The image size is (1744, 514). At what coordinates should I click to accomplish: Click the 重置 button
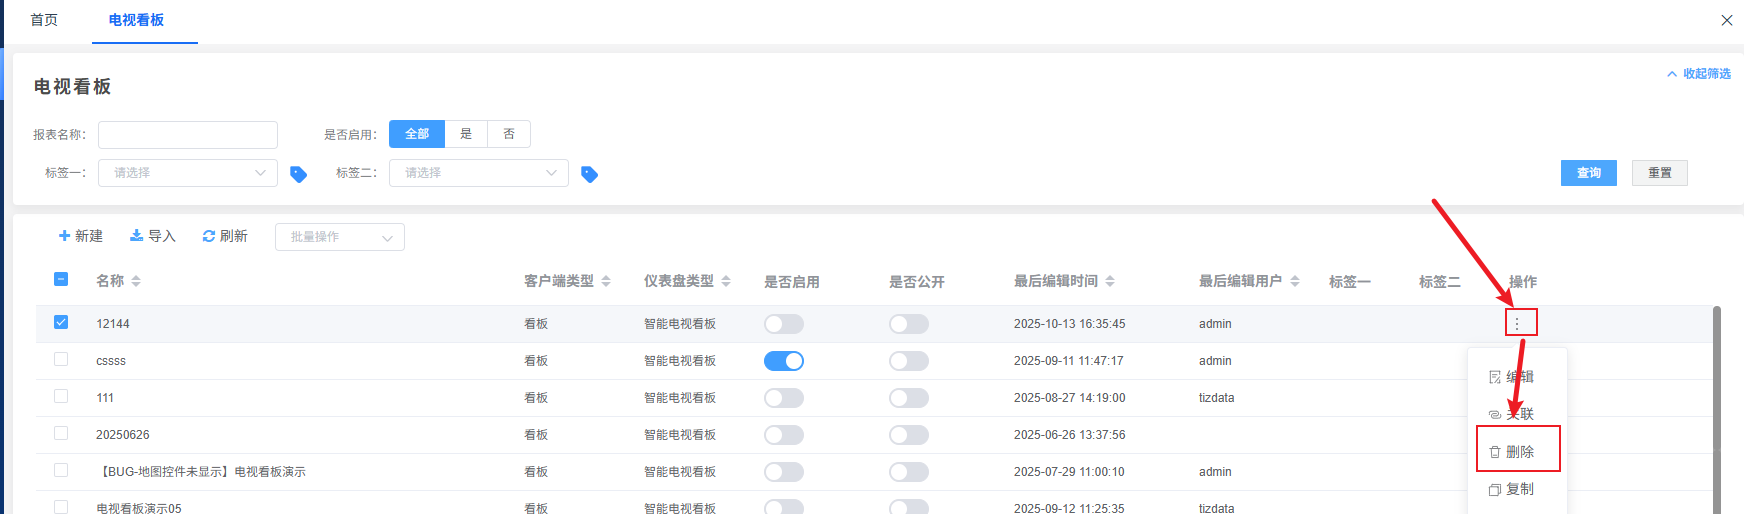(x=1659, y=173)
